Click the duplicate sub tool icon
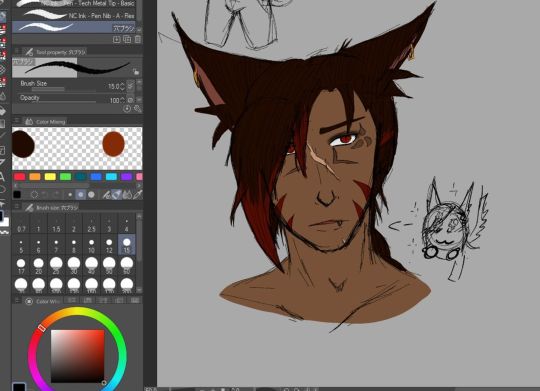 [x=127, y=39]
